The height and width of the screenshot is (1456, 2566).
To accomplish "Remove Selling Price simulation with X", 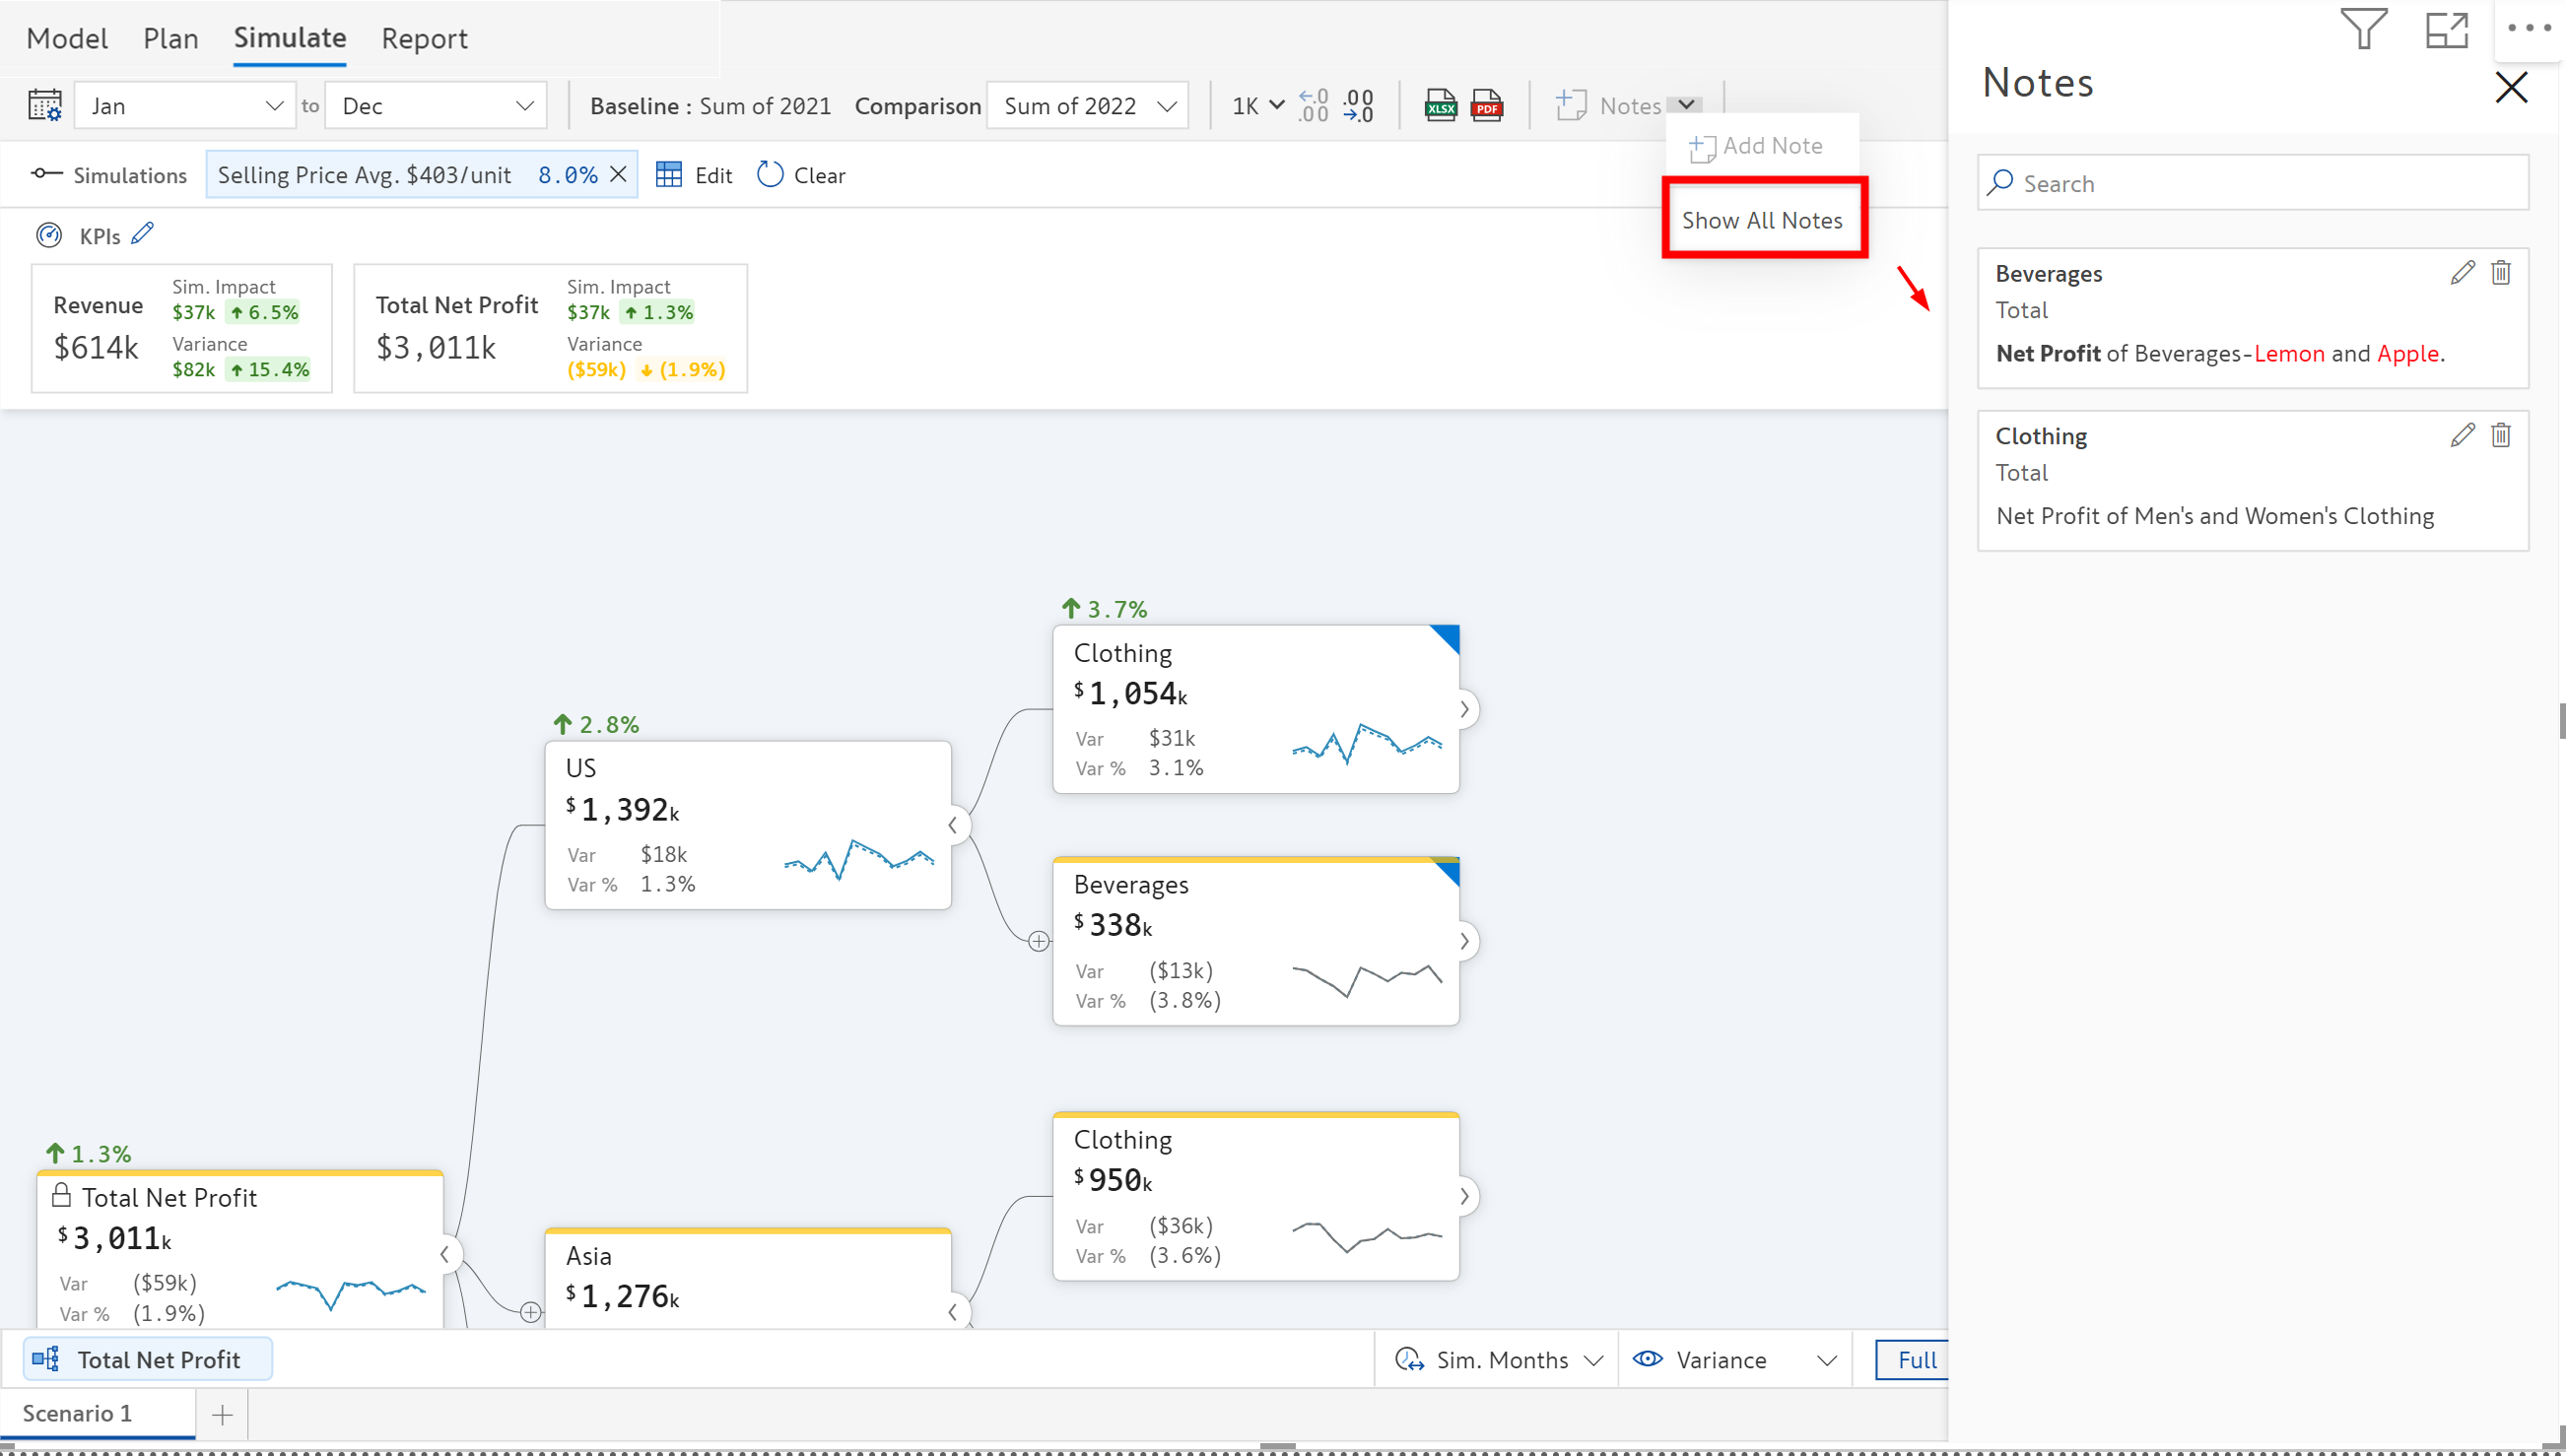I will (619, 175).
